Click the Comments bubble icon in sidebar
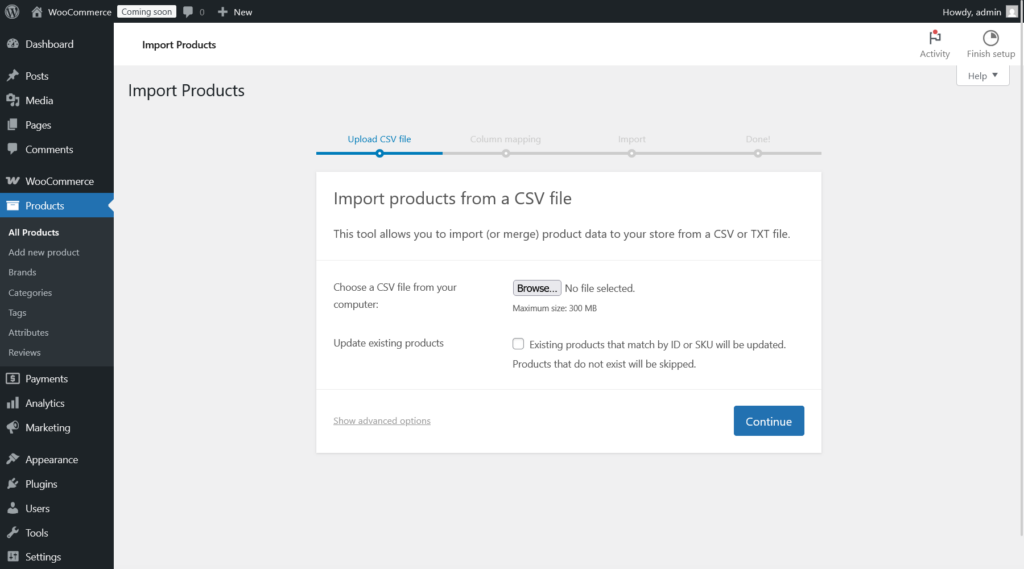This screenshot has height=569, width=1024. [x=12, y=149]
